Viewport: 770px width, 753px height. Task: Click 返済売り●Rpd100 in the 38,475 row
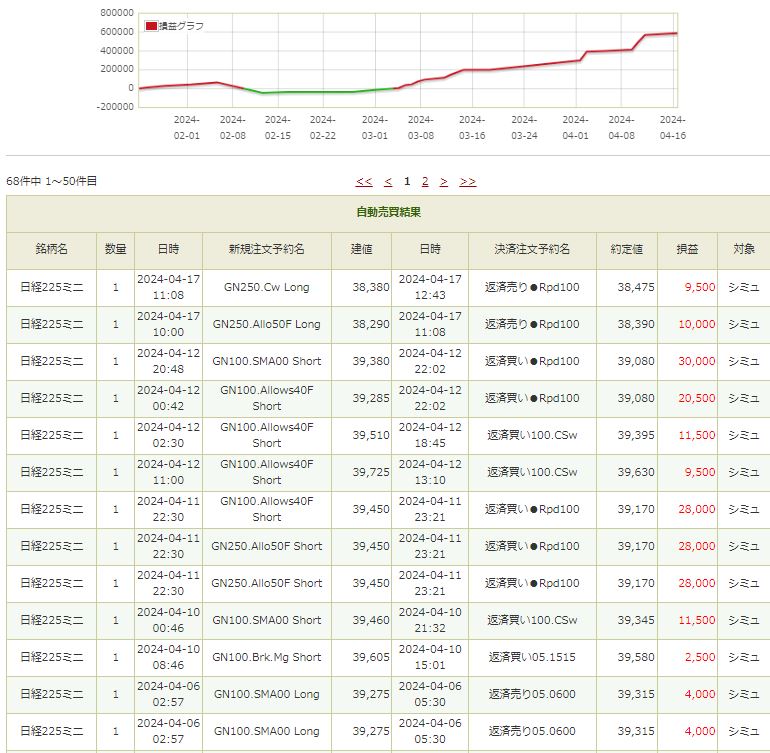532,287
